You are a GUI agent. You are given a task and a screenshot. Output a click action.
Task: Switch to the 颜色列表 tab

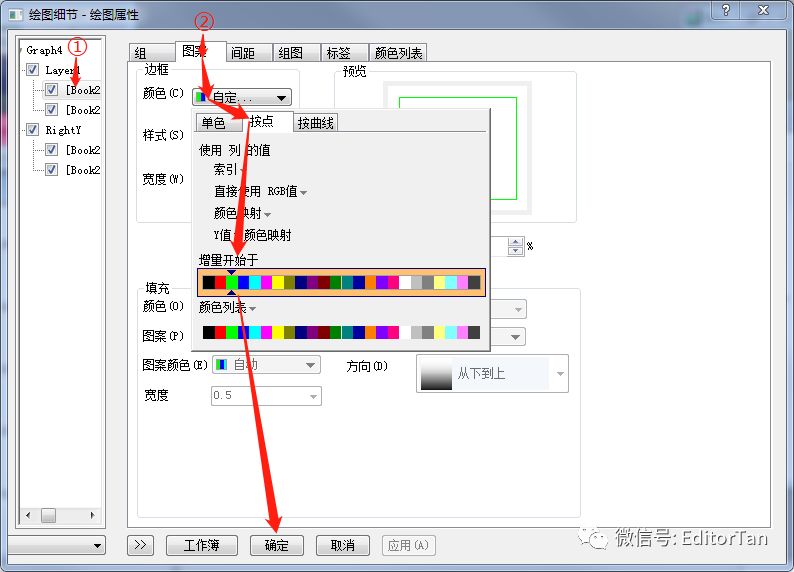[x=398, y=53]
